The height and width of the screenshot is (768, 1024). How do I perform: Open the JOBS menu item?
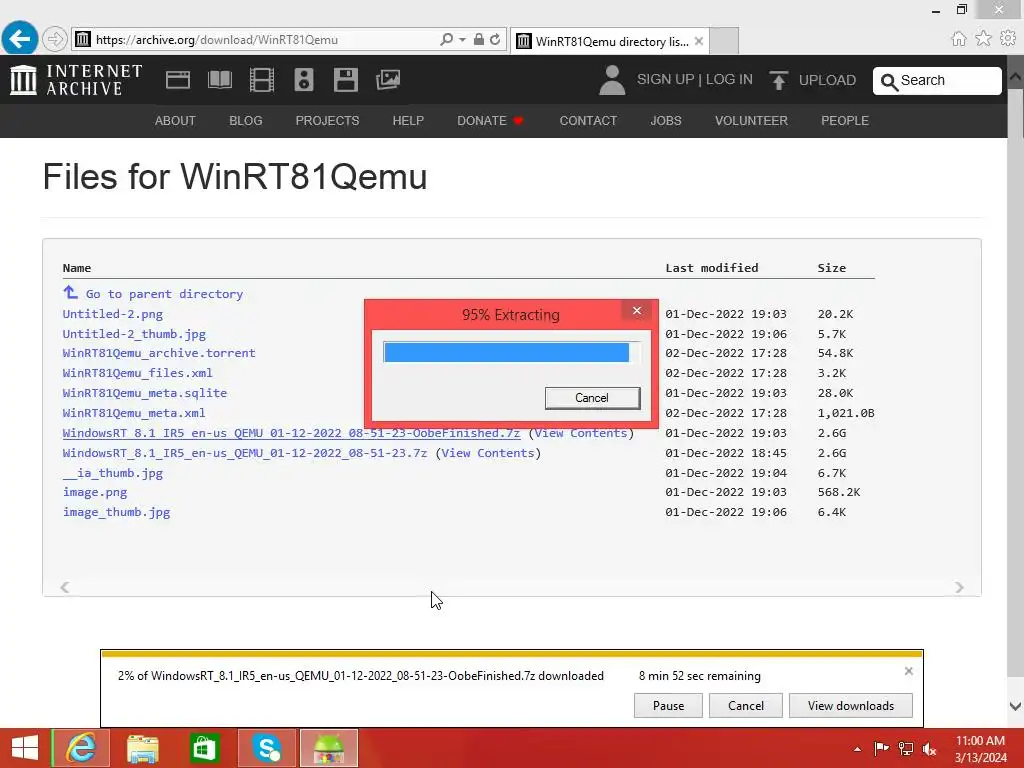[x=665, y=121]
